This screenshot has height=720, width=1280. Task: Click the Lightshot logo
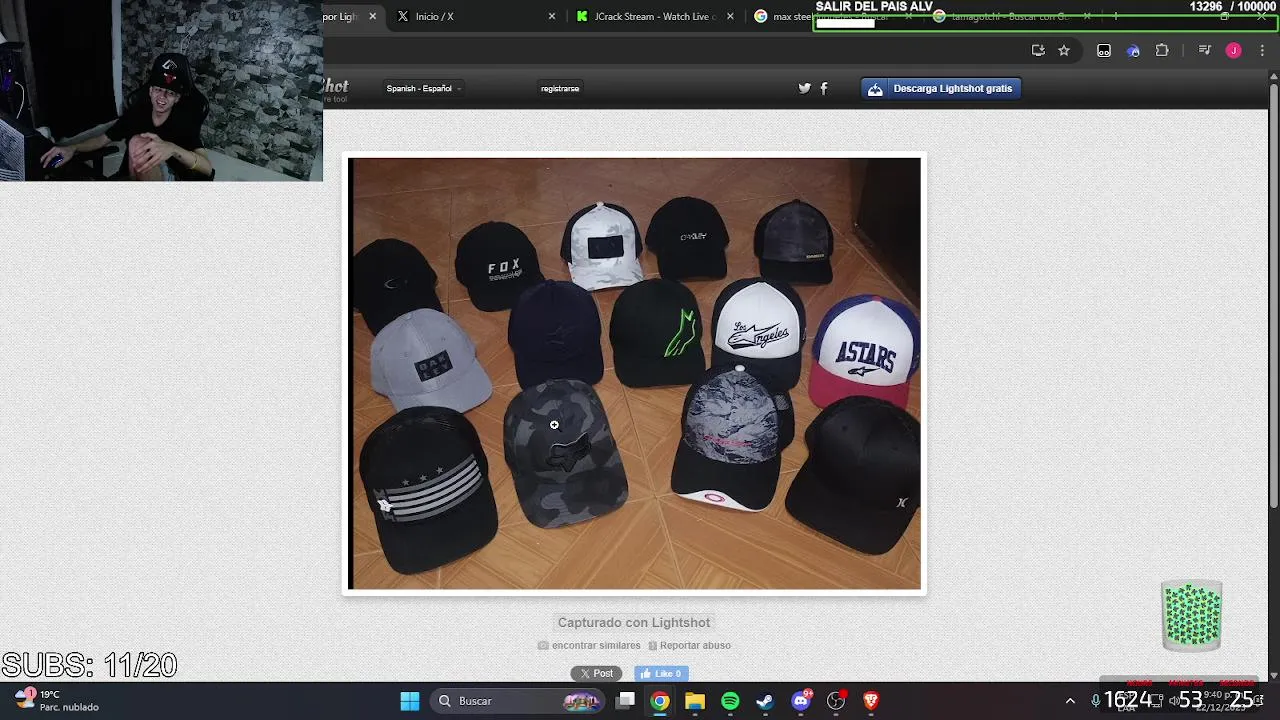(x=335, y=90)
